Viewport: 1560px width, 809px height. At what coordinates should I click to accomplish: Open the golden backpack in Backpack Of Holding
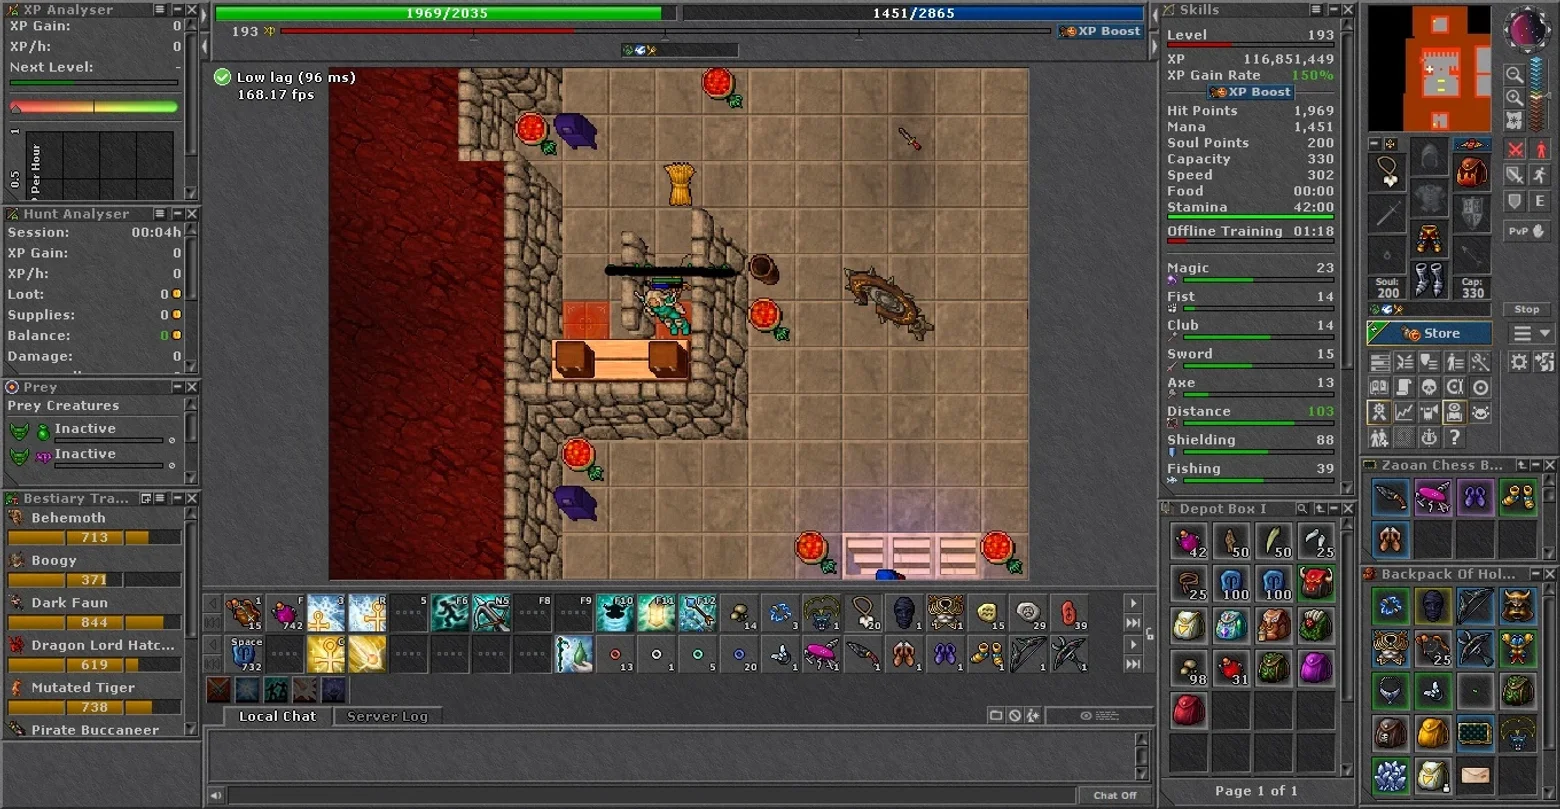(x=1433, y=733)
